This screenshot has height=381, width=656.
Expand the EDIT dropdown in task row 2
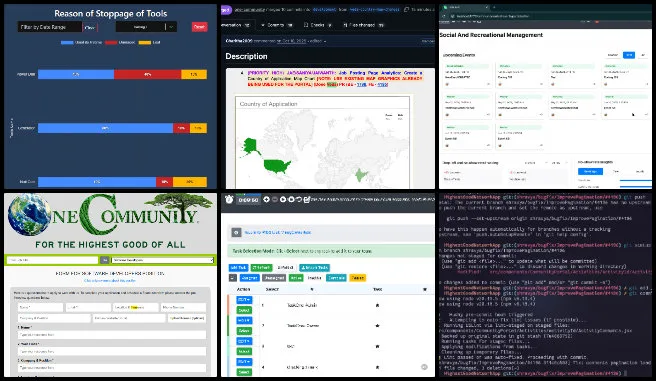tap(244, 320)
